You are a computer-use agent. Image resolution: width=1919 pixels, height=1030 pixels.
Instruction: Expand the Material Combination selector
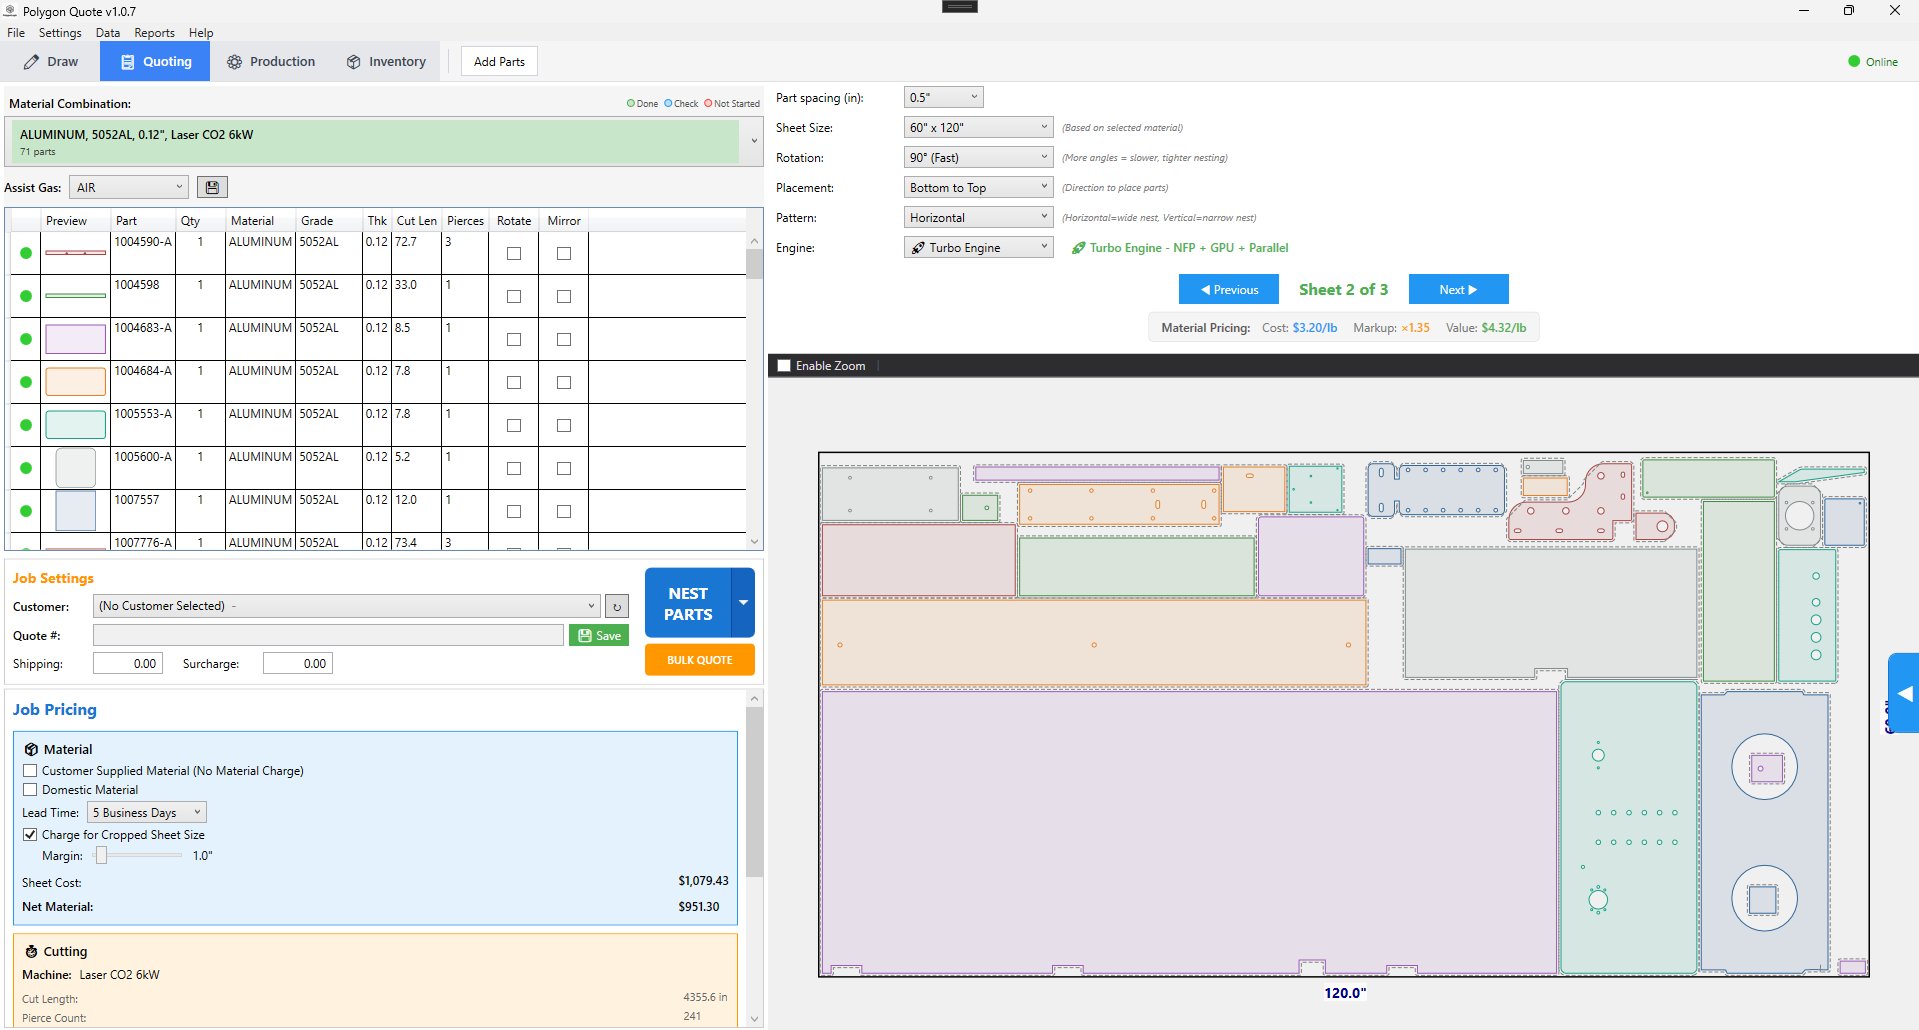[753, 141]
